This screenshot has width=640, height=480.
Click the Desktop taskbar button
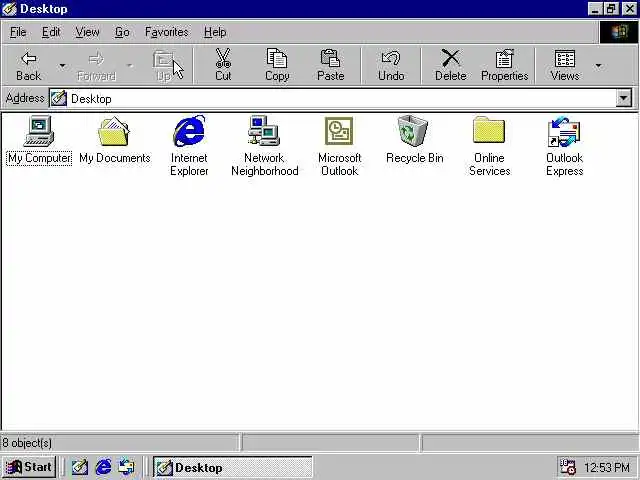pyautogui.click(x=233, y=467)
